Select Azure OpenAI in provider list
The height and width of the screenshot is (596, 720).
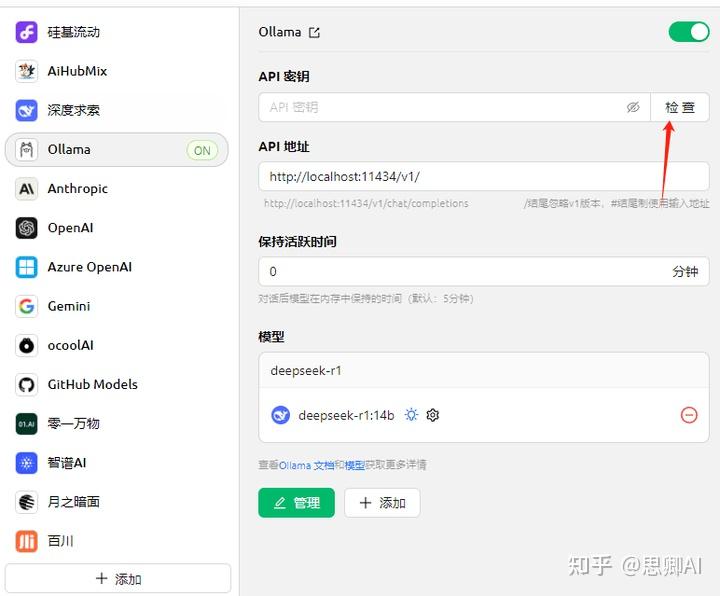tap(117, 267)
